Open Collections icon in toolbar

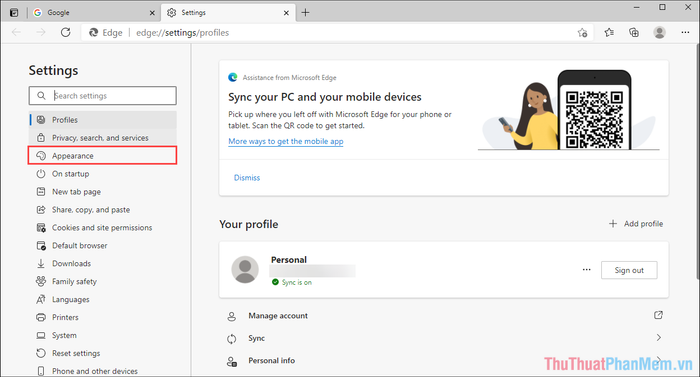tap(634, 32)
